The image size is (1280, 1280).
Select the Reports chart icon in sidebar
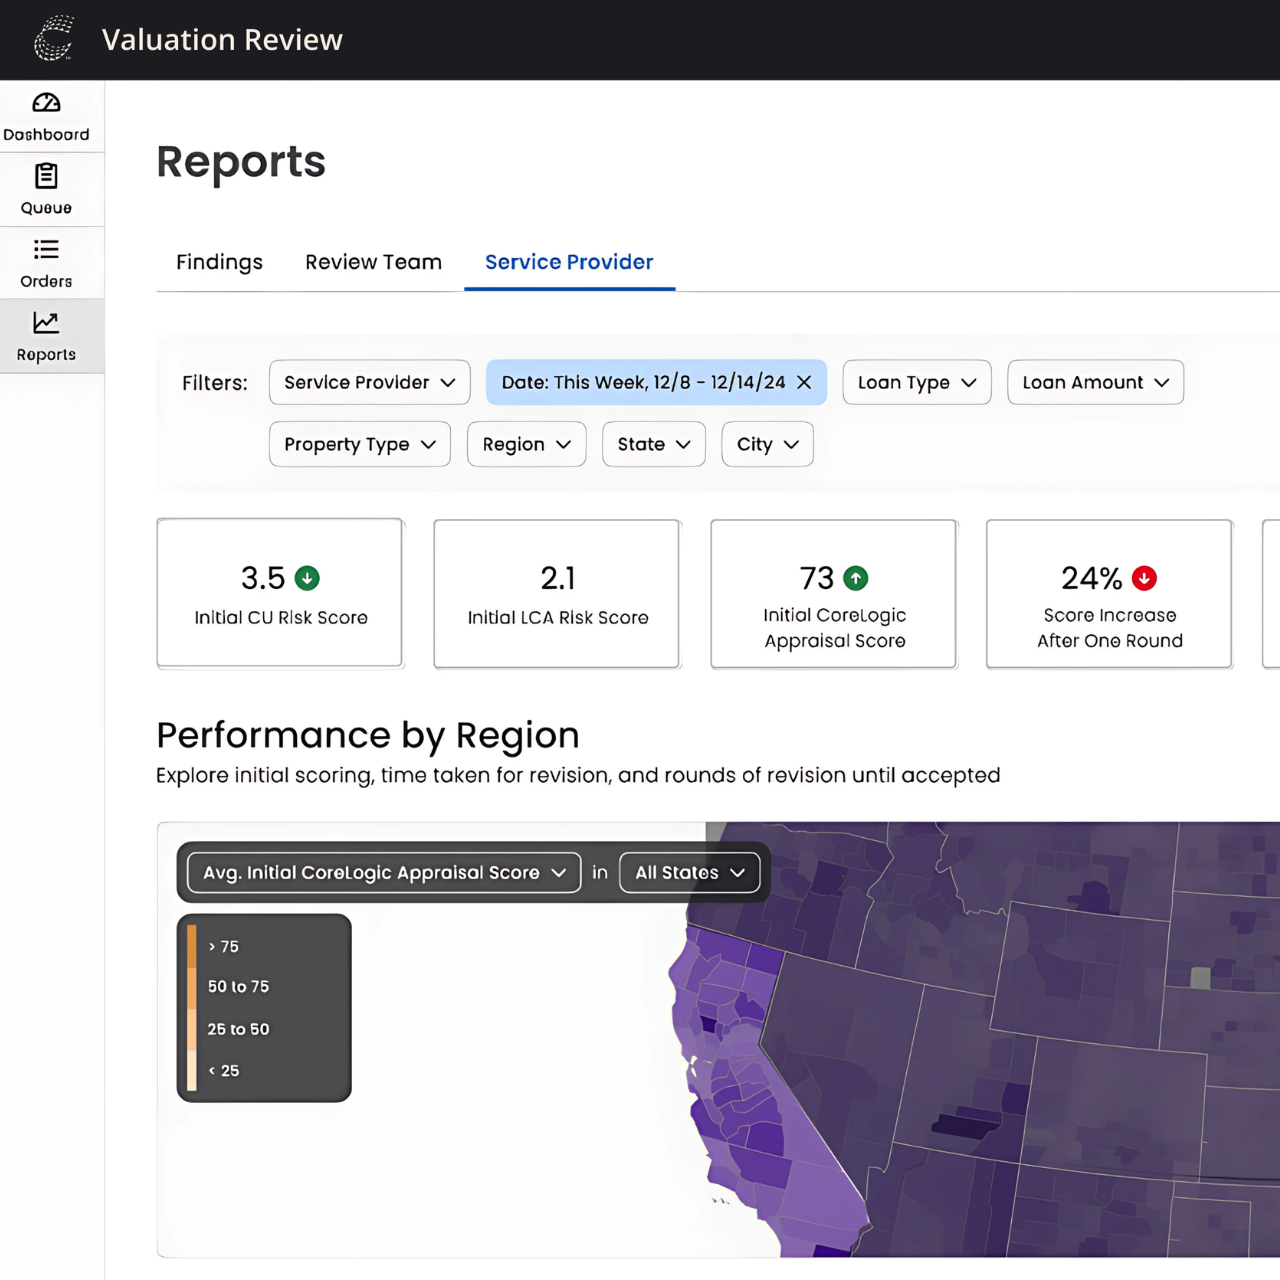click(x=46, y=323)
